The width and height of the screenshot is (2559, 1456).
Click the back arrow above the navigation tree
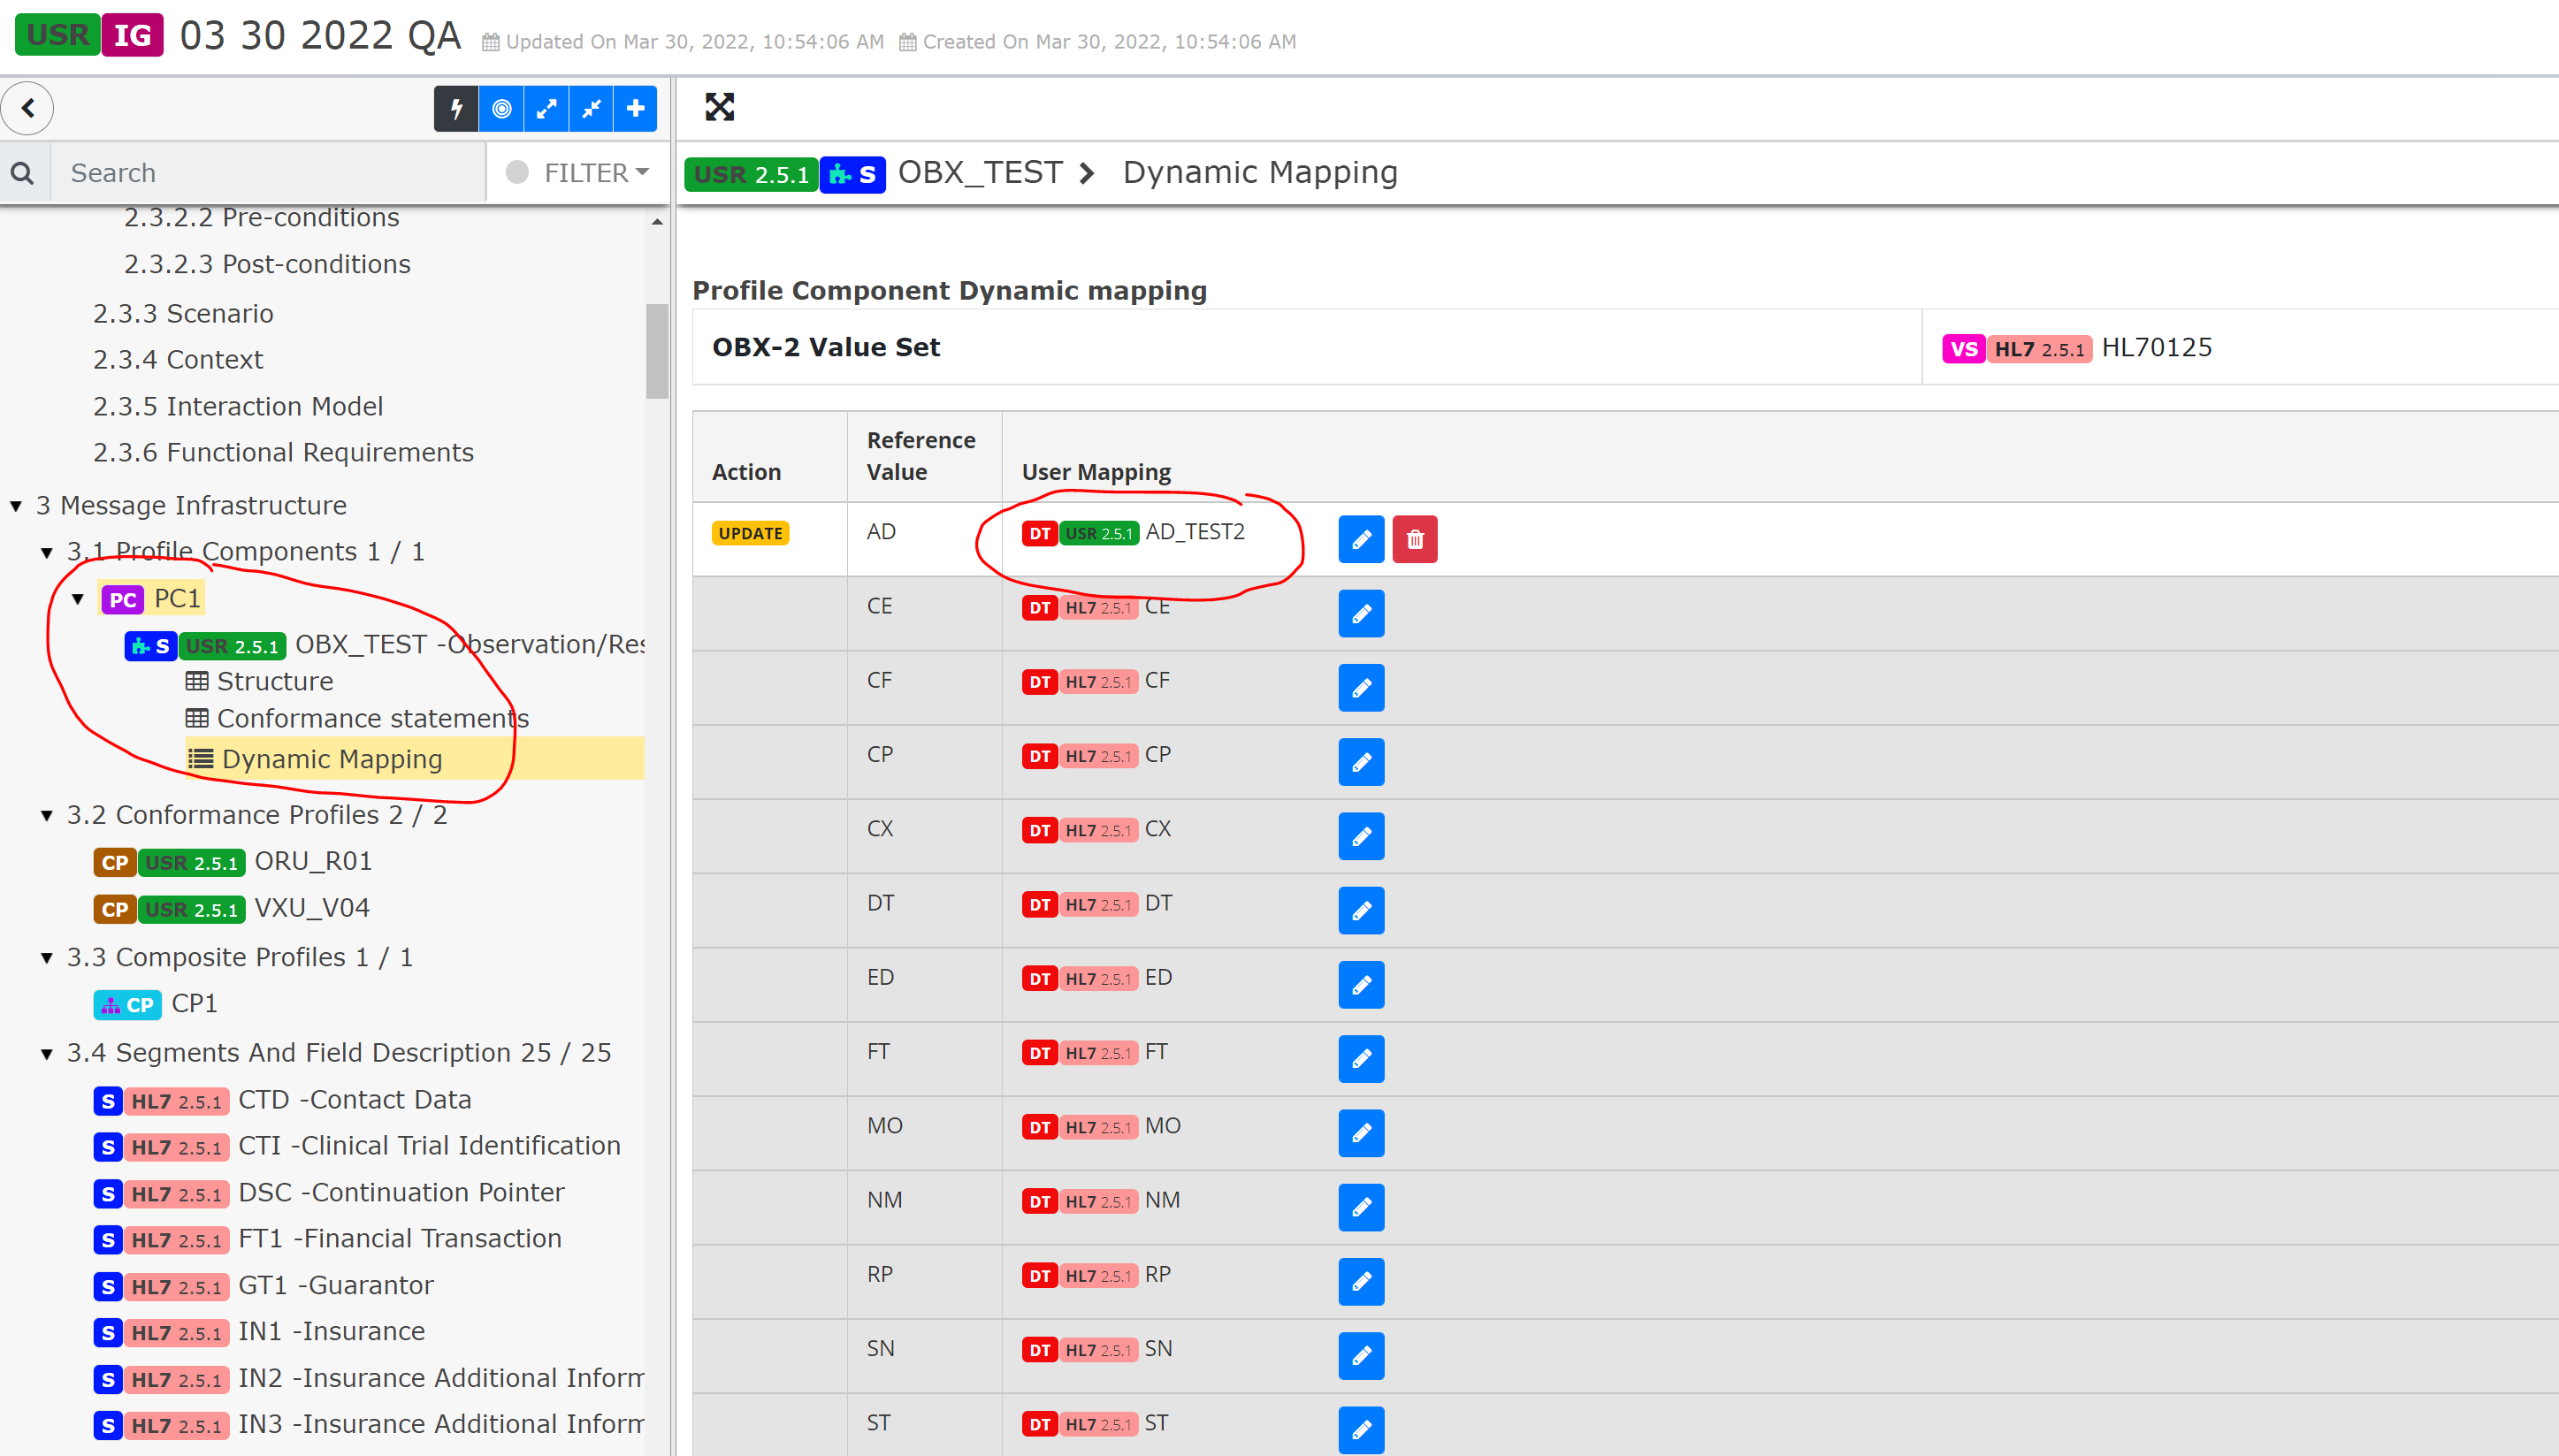click(28, 108)
